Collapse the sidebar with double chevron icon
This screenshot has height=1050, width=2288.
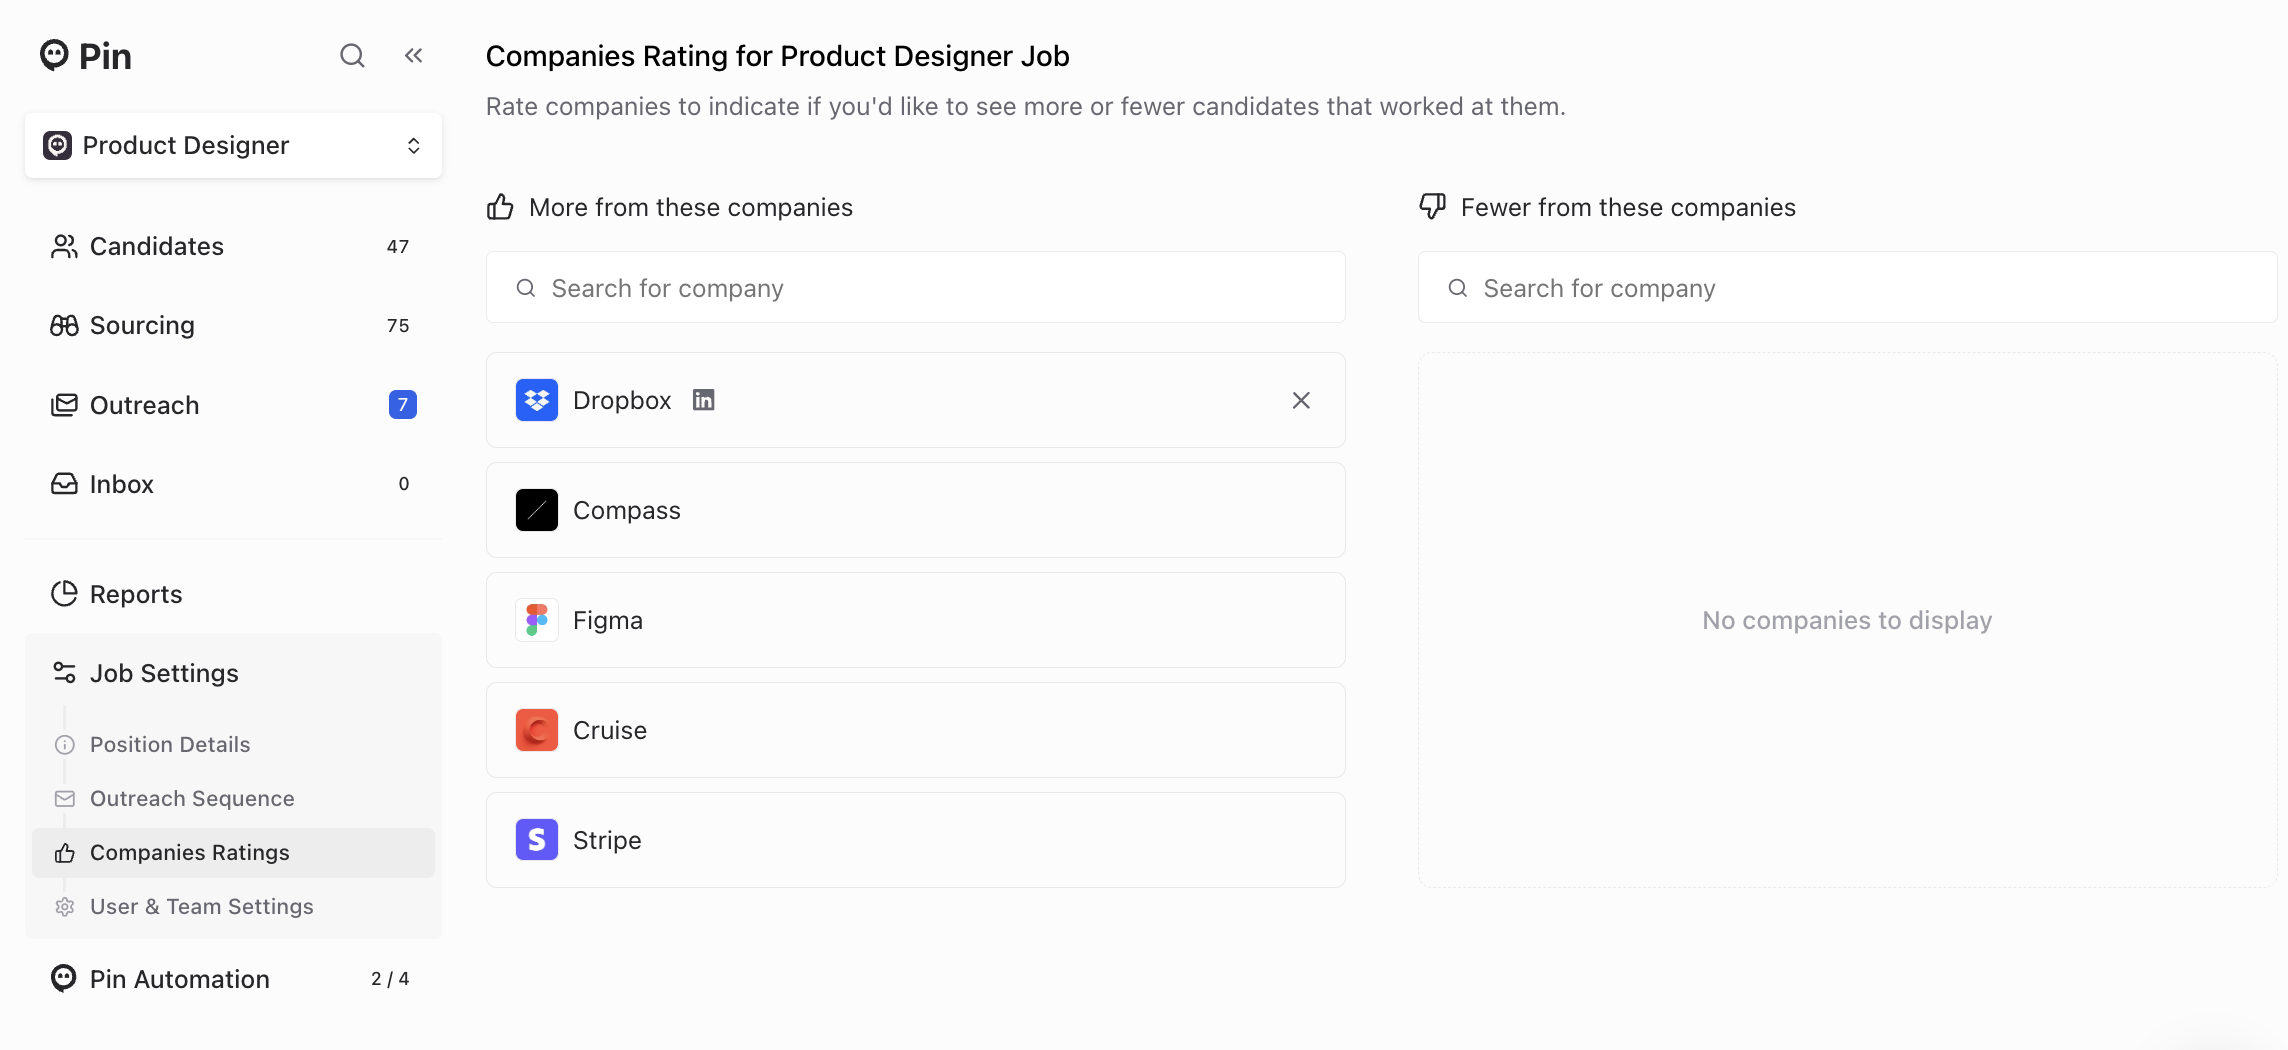[x=413, y=56]
